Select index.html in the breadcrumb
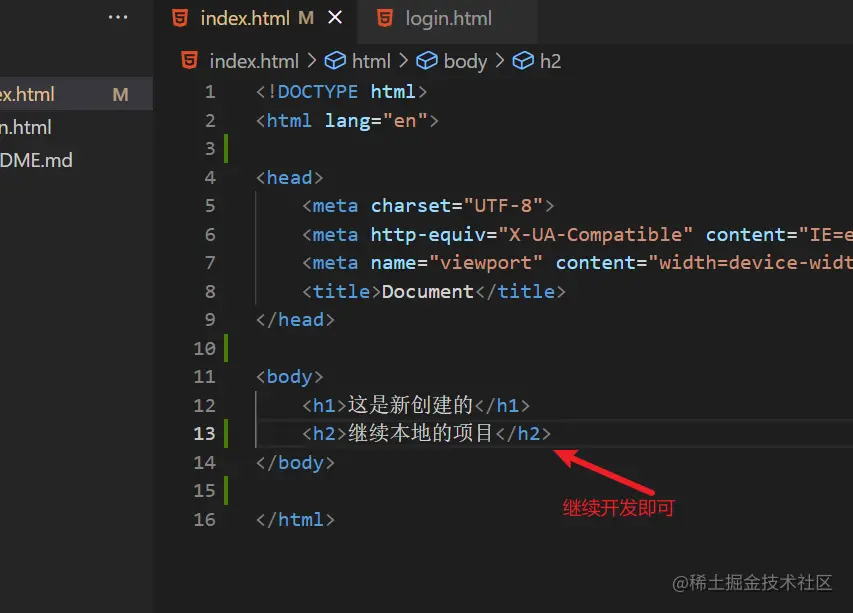Screen dimensions: 853x613 254,61
